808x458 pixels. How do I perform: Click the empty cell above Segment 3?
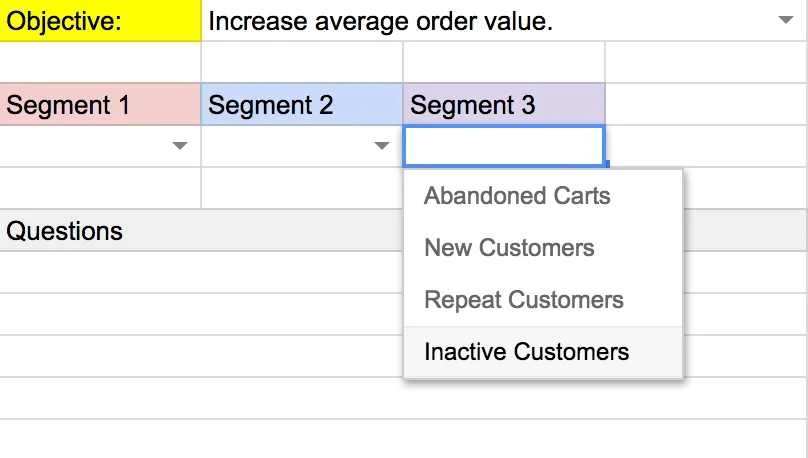(x=504, y=62)
